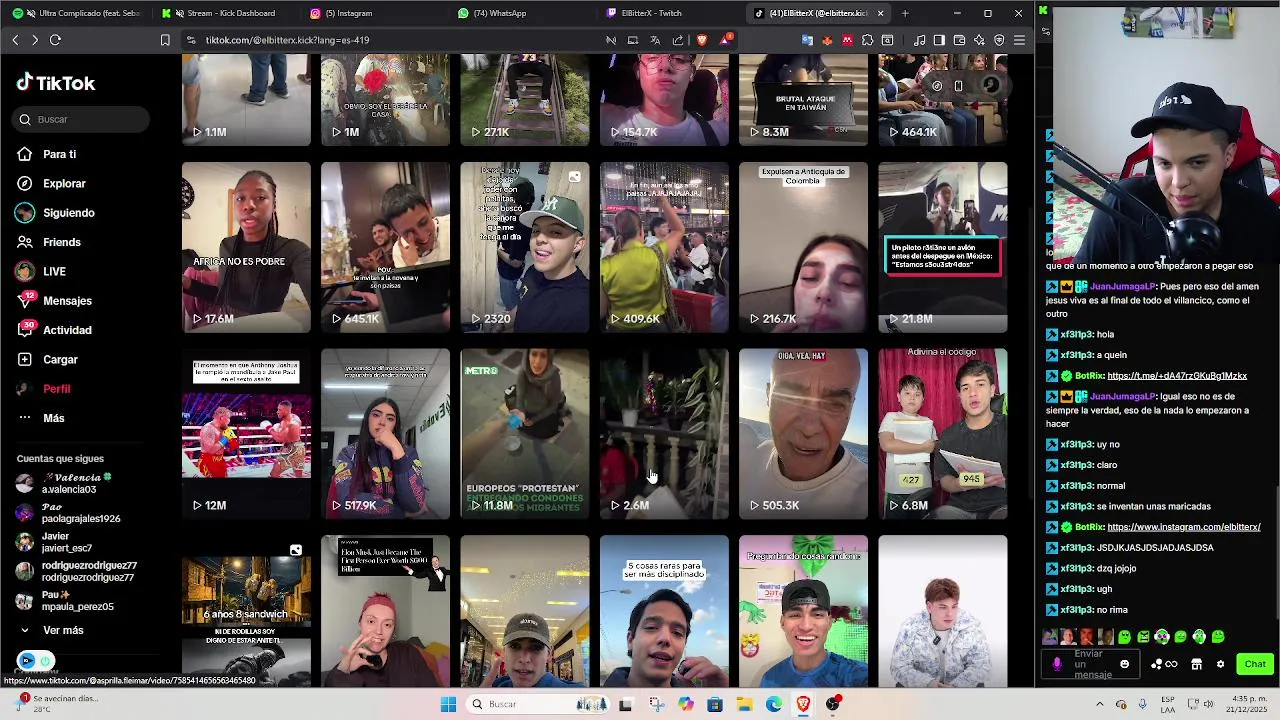Show hidden system tray icons
This screenshot has width=1280, height=720.
tap(1100, 704)
